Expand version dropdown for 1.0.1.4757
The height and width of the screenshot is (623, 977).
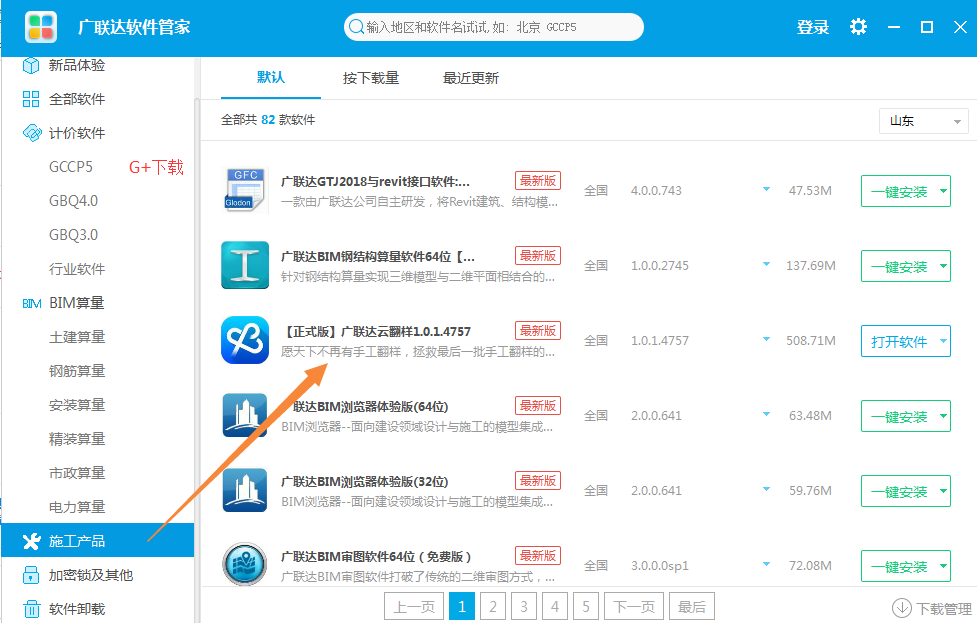766,340
